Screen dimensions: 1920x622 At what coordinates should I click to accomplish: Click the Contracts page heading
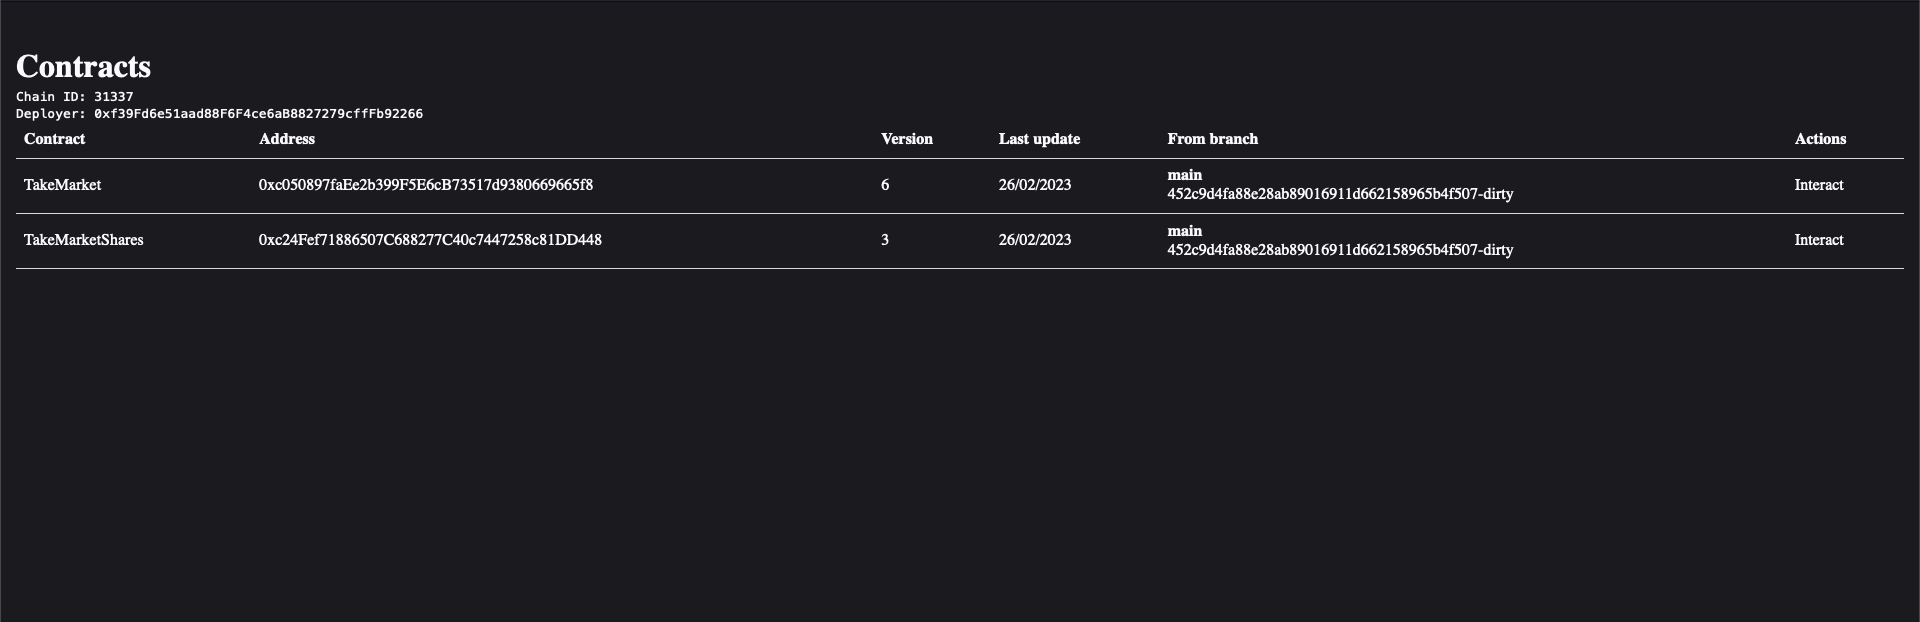[x=83, y=66]
